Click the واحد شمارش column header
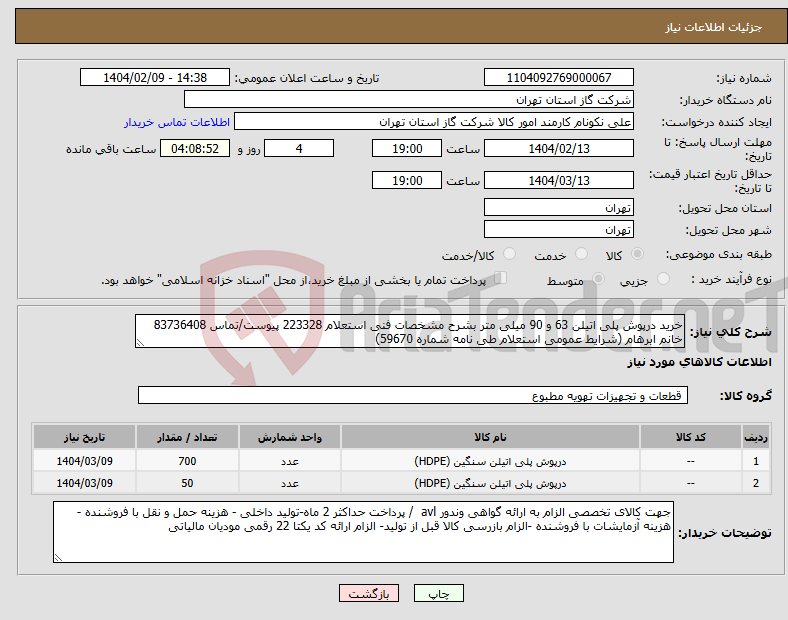Screen dimensions: 788x620 coord(289,437)
